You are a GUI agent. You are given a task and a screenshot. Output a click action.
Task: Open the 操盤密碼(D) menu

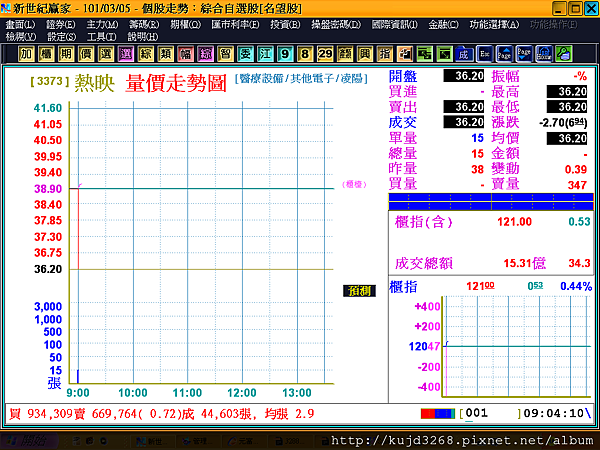336,24
